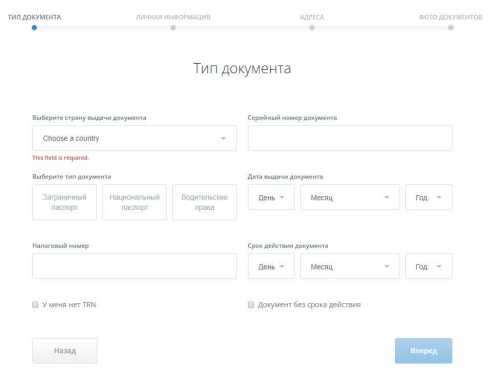Select Заграничный паспорт document type
This screenshot has width=500, height=383.
click(64, 202)
